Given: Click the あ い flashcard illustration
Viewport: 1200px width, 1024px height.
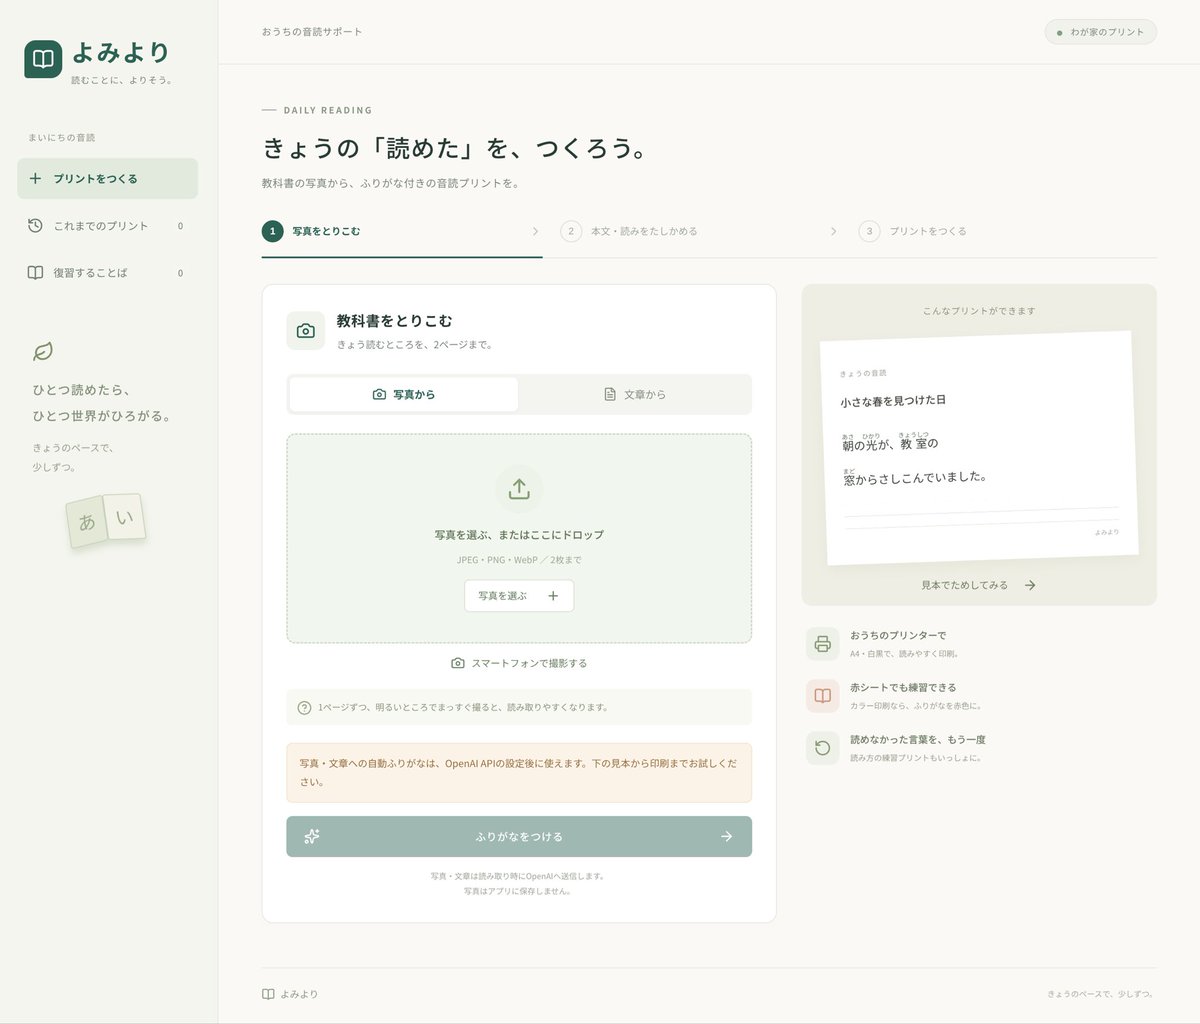Looking at the screenshot, I should point(106,520).
